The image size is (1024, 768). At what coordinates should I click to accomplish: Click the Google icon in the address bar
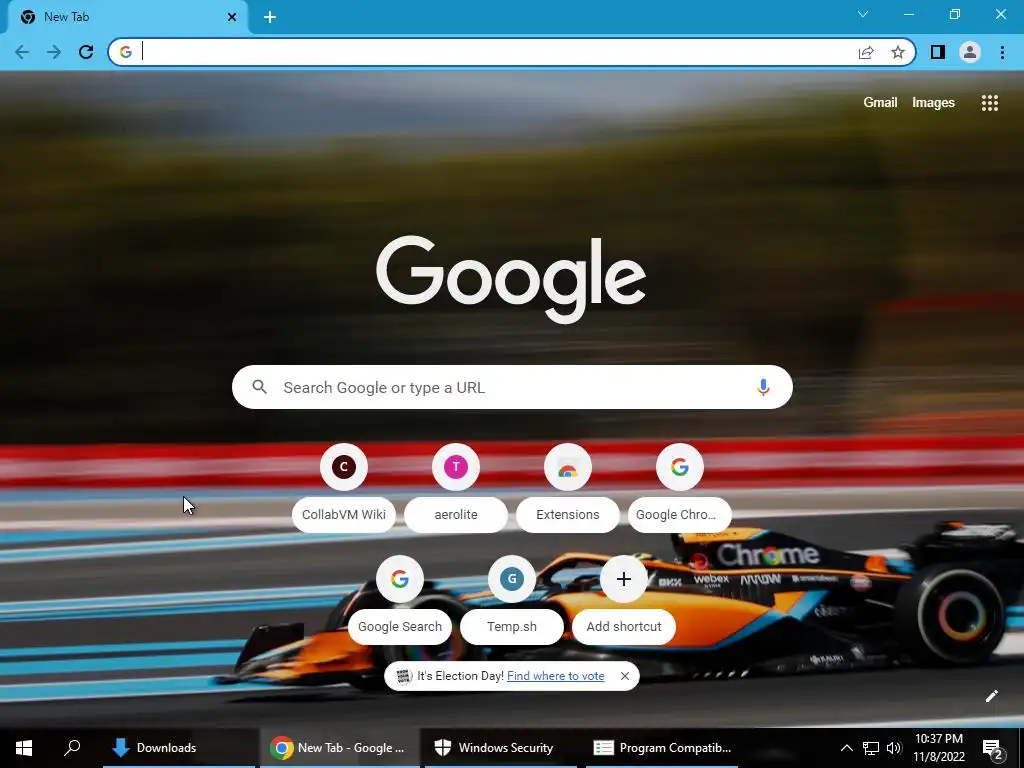[x=126, y=52]
